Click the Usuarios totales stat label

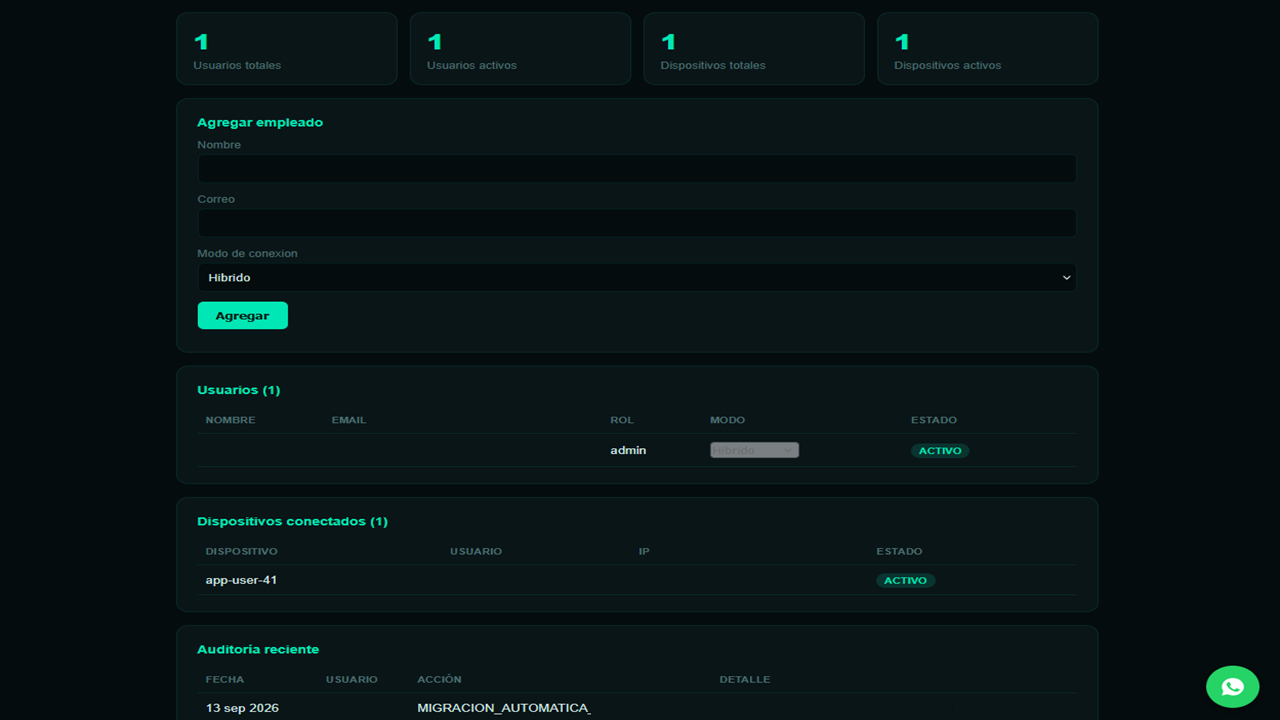(237, 65)
